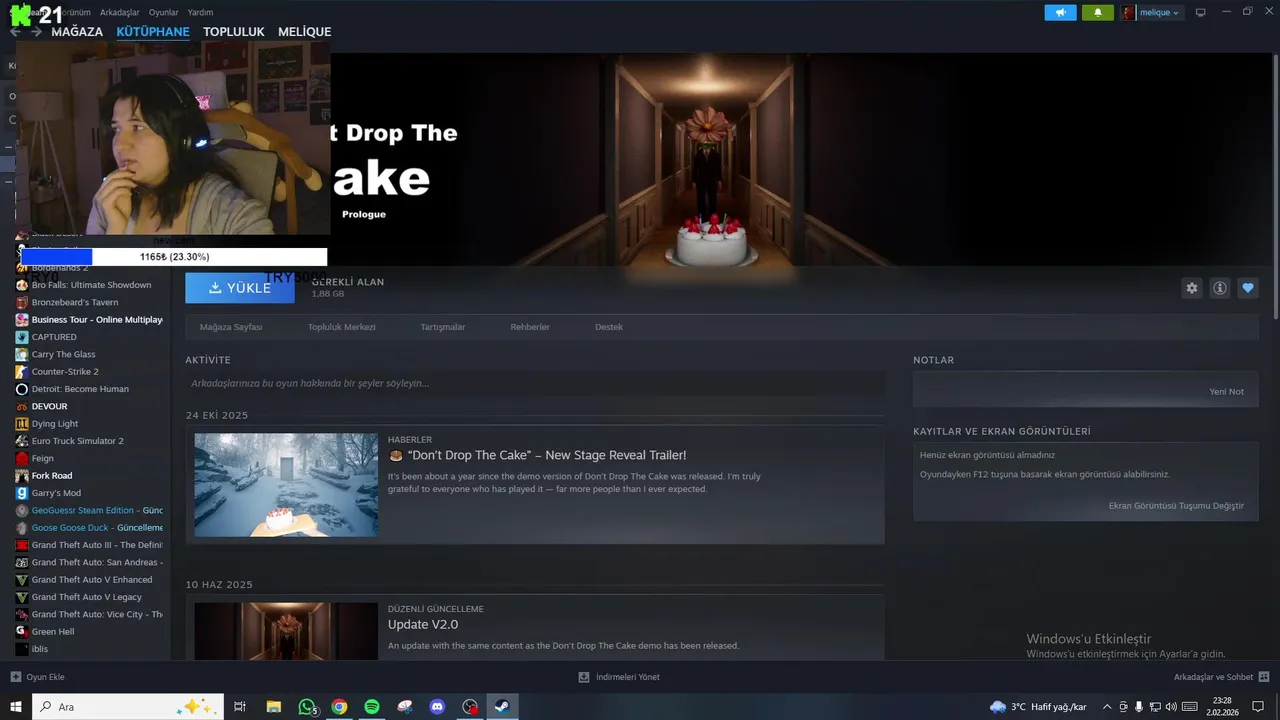Select Dying Light in library
Screen dimensions: 1280x720
point(55,424)
